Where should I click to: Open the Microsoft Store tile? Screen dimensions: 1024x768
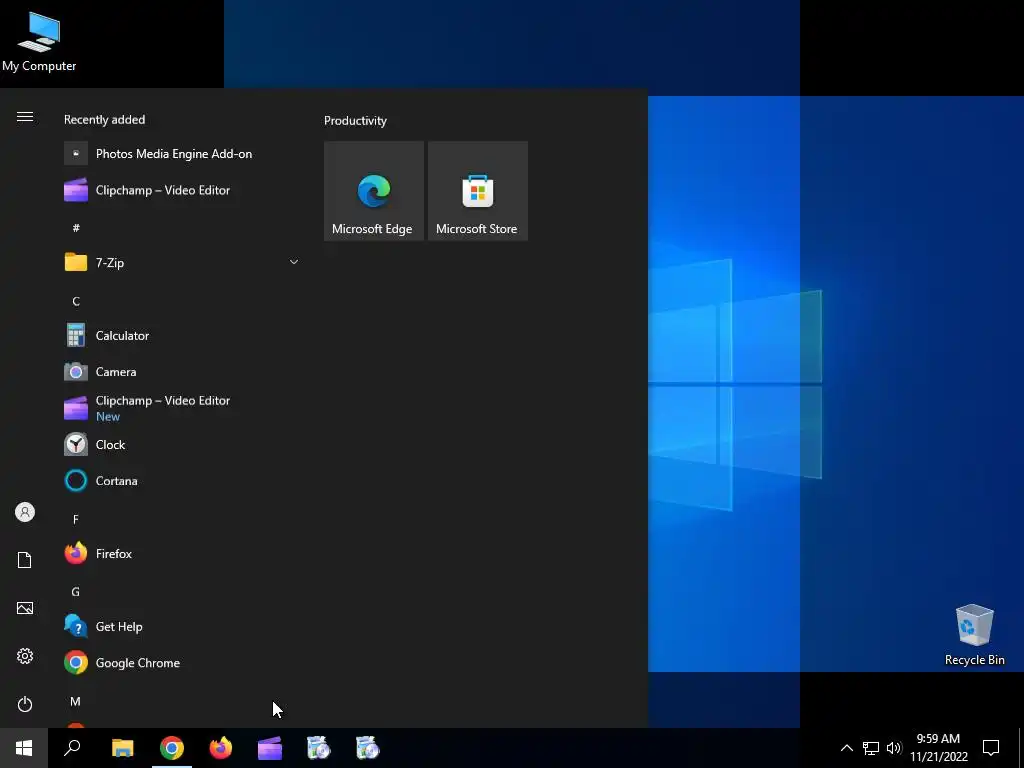coord(477,191)
